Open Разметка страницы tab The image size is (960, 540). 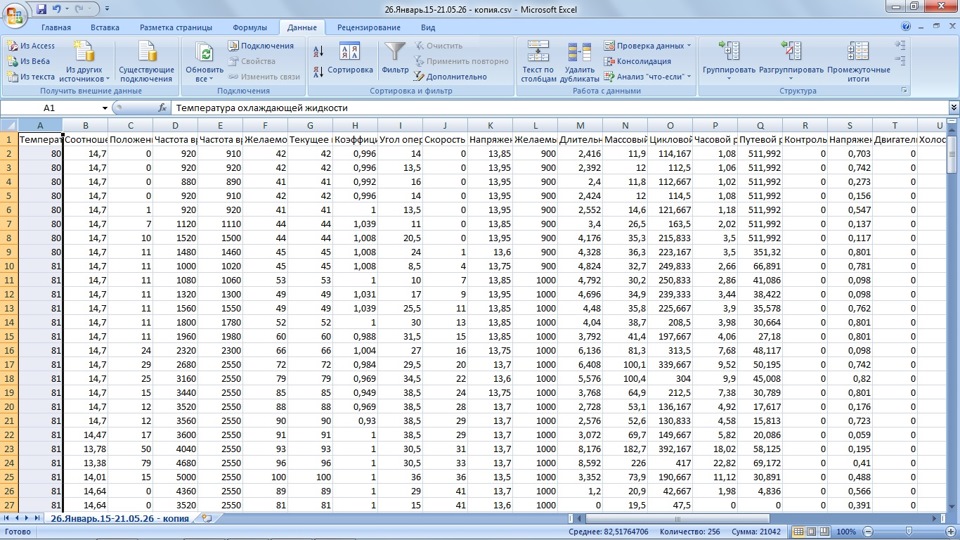click(x=176, y=28)
